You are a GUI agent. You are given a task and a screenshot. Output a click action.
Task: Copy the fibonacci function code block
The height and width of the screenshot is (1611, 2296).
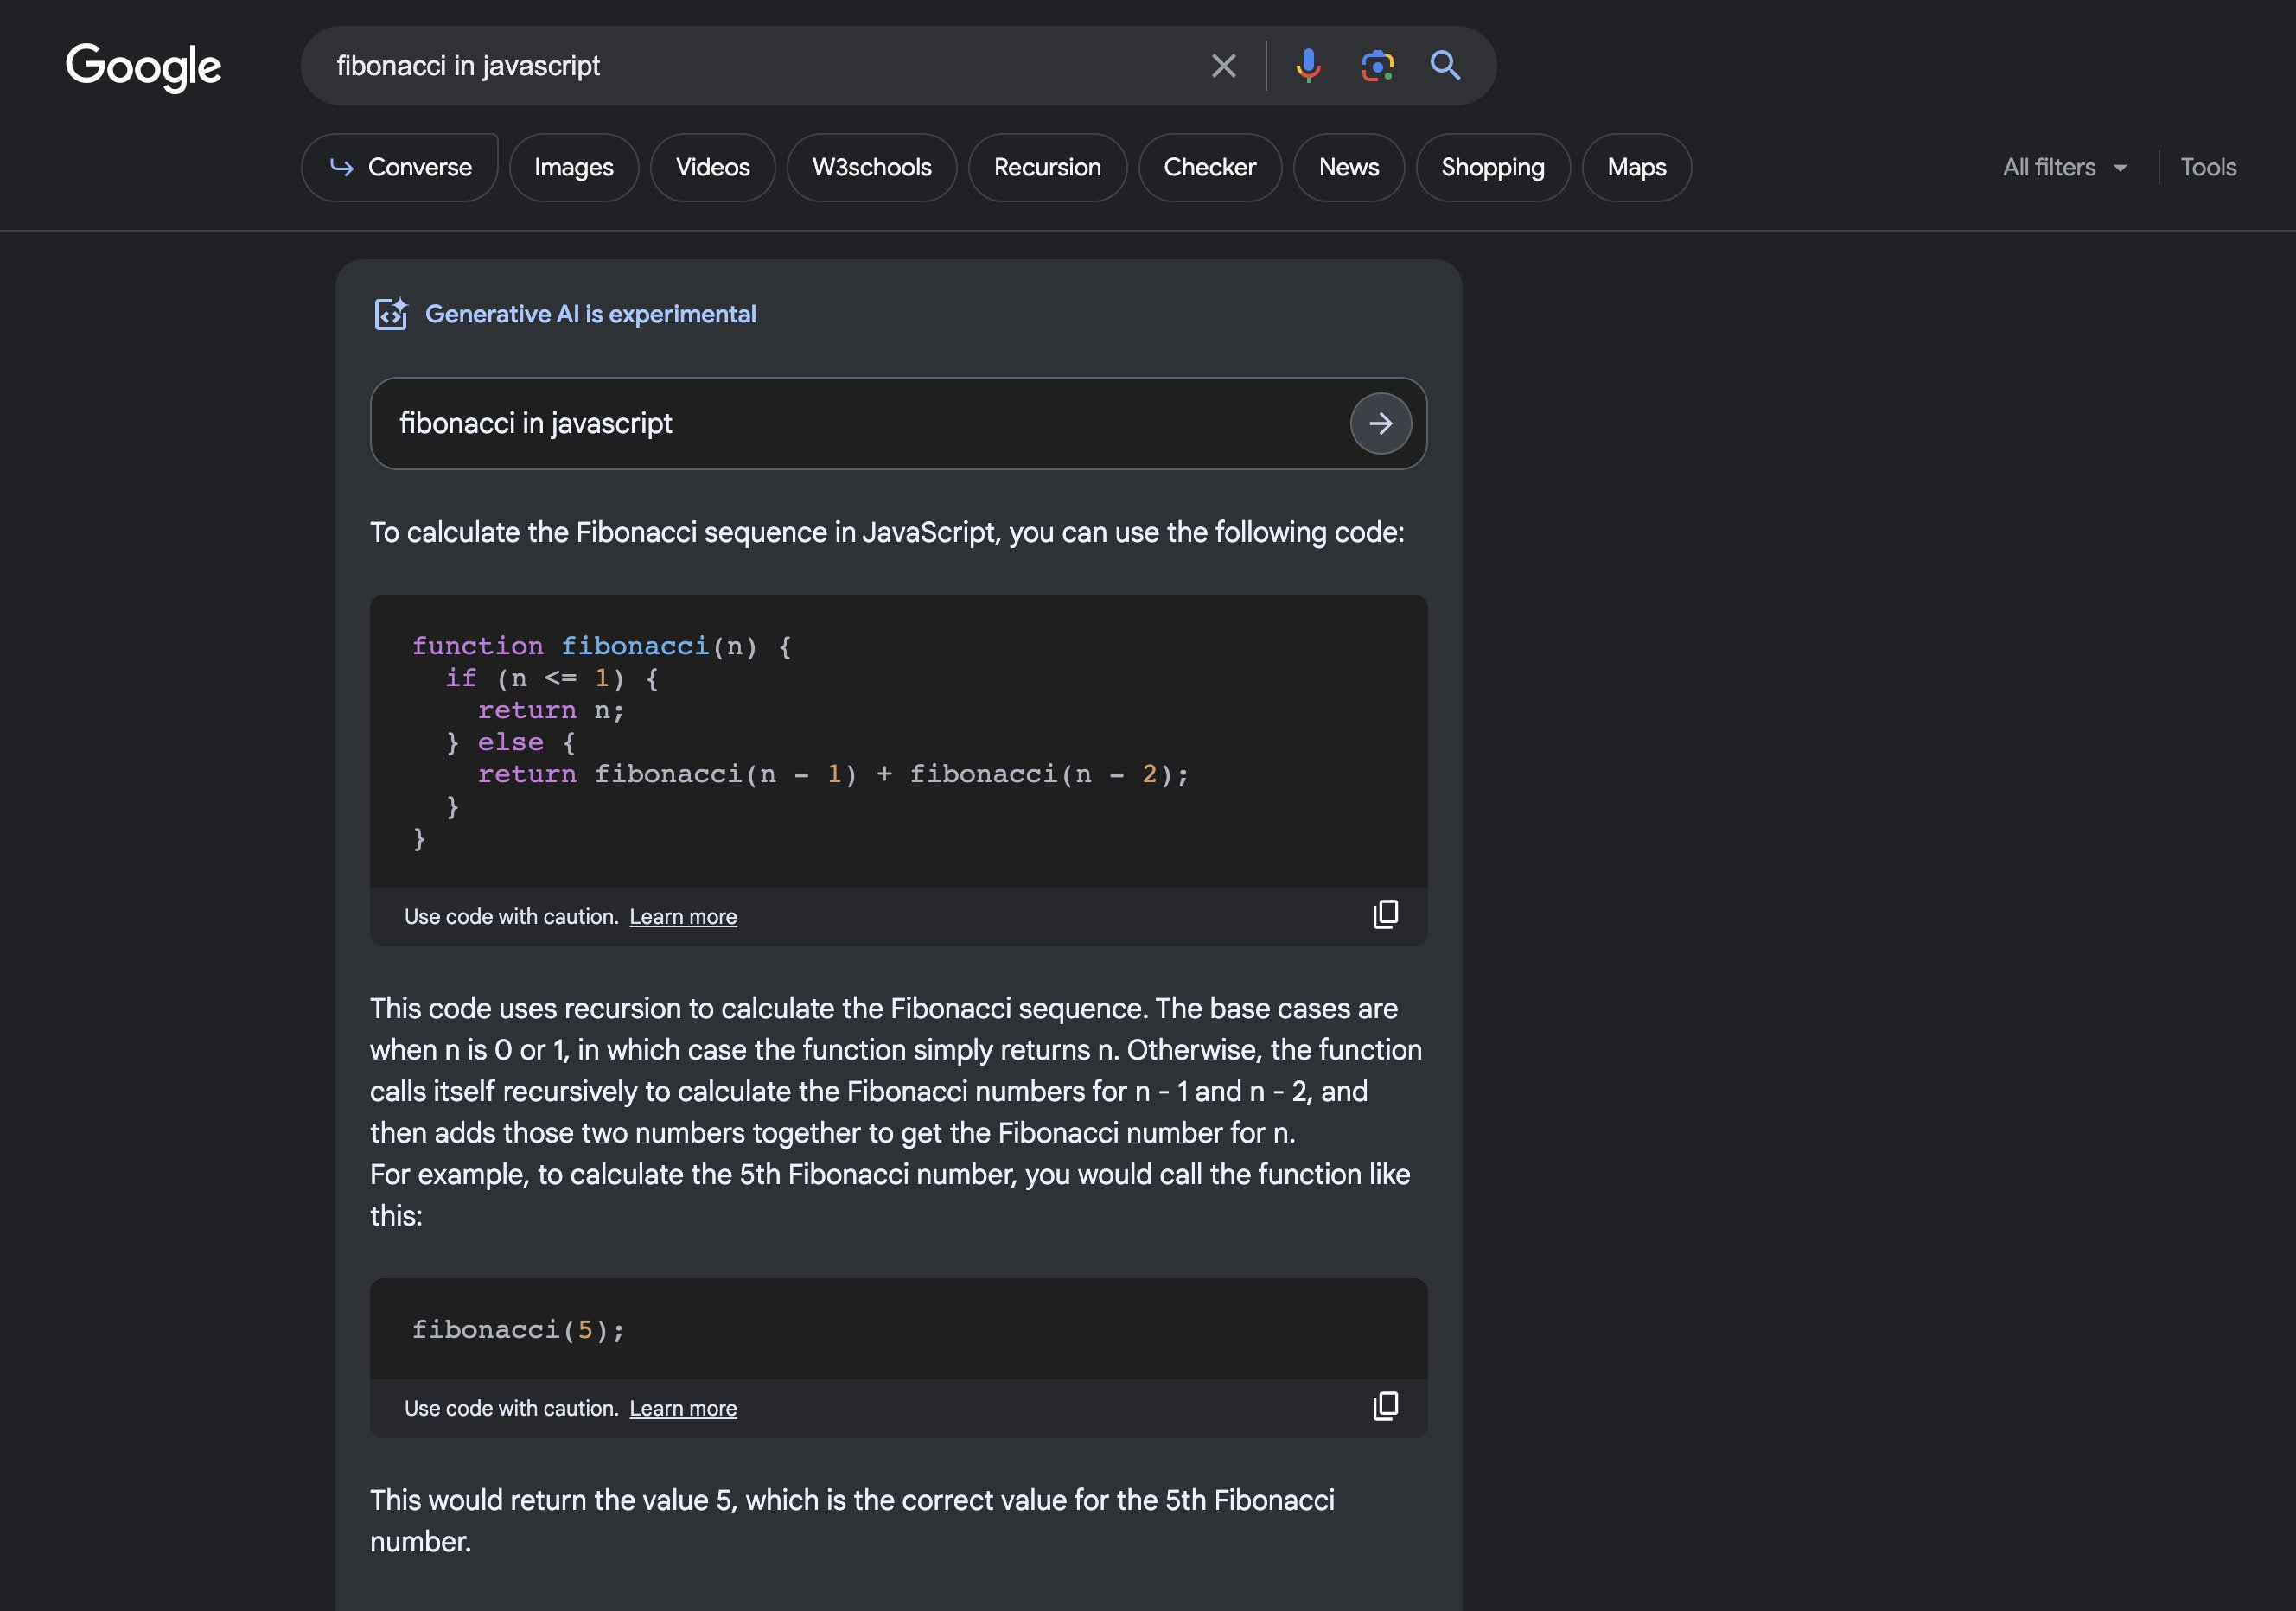coord(1385,915)
